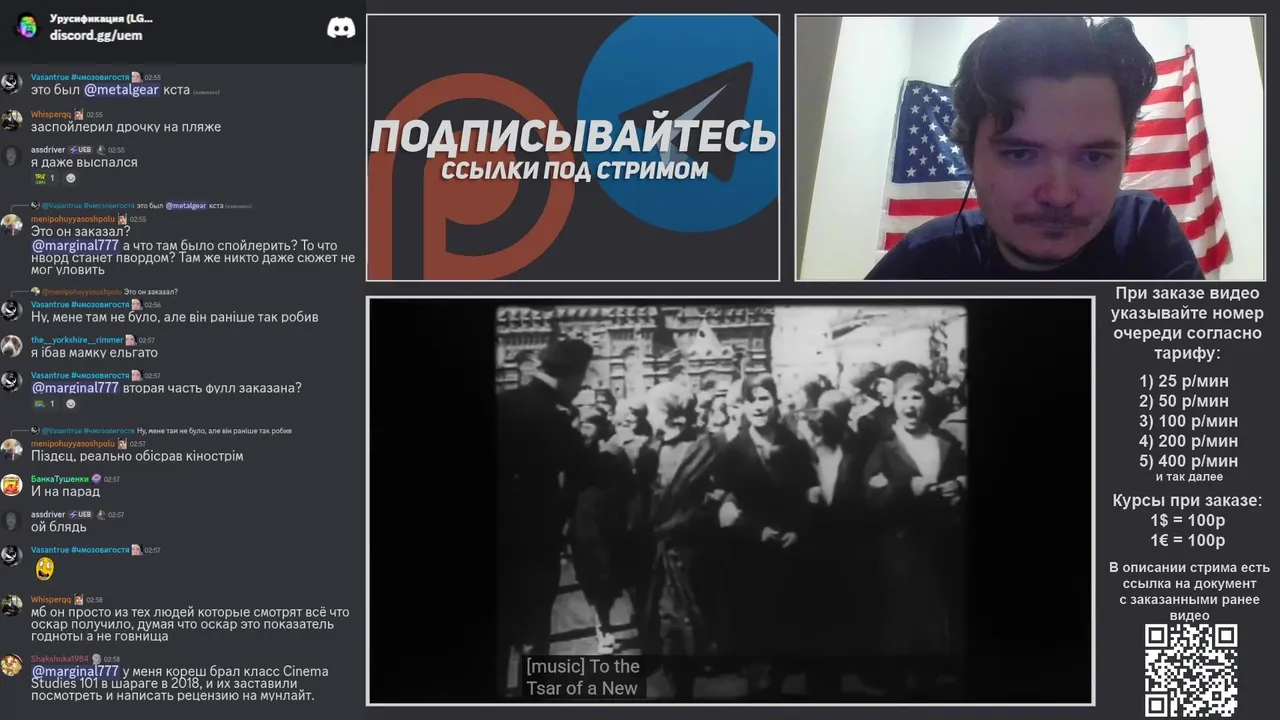Click the role icon next to the_yorkshire_rimmer's name
Image resolution: width=1280 pixels, height=720 pixels.
click(x=130, y=340)
